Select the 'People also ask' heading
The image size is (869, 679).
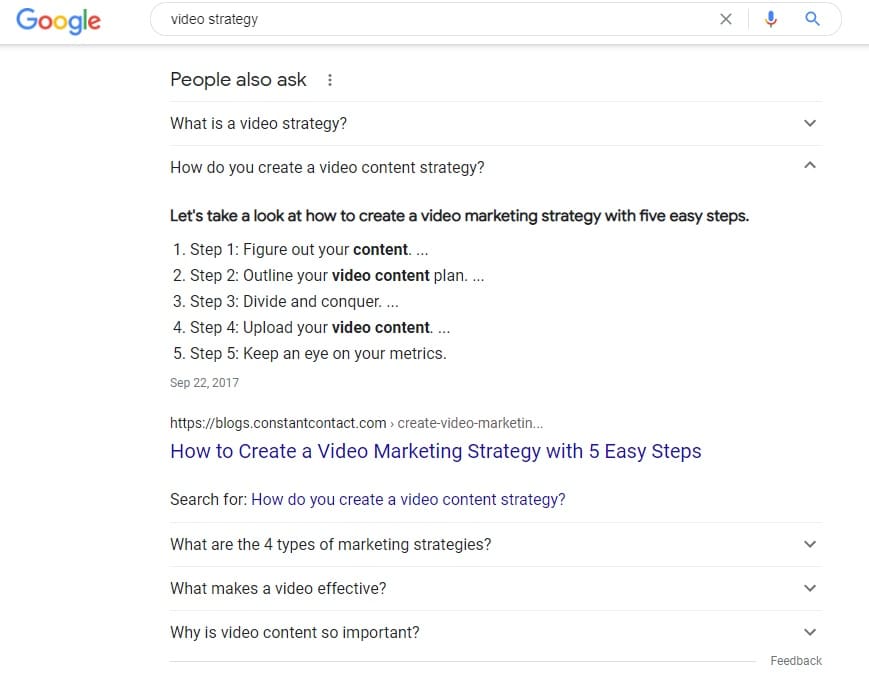(238, 79)
